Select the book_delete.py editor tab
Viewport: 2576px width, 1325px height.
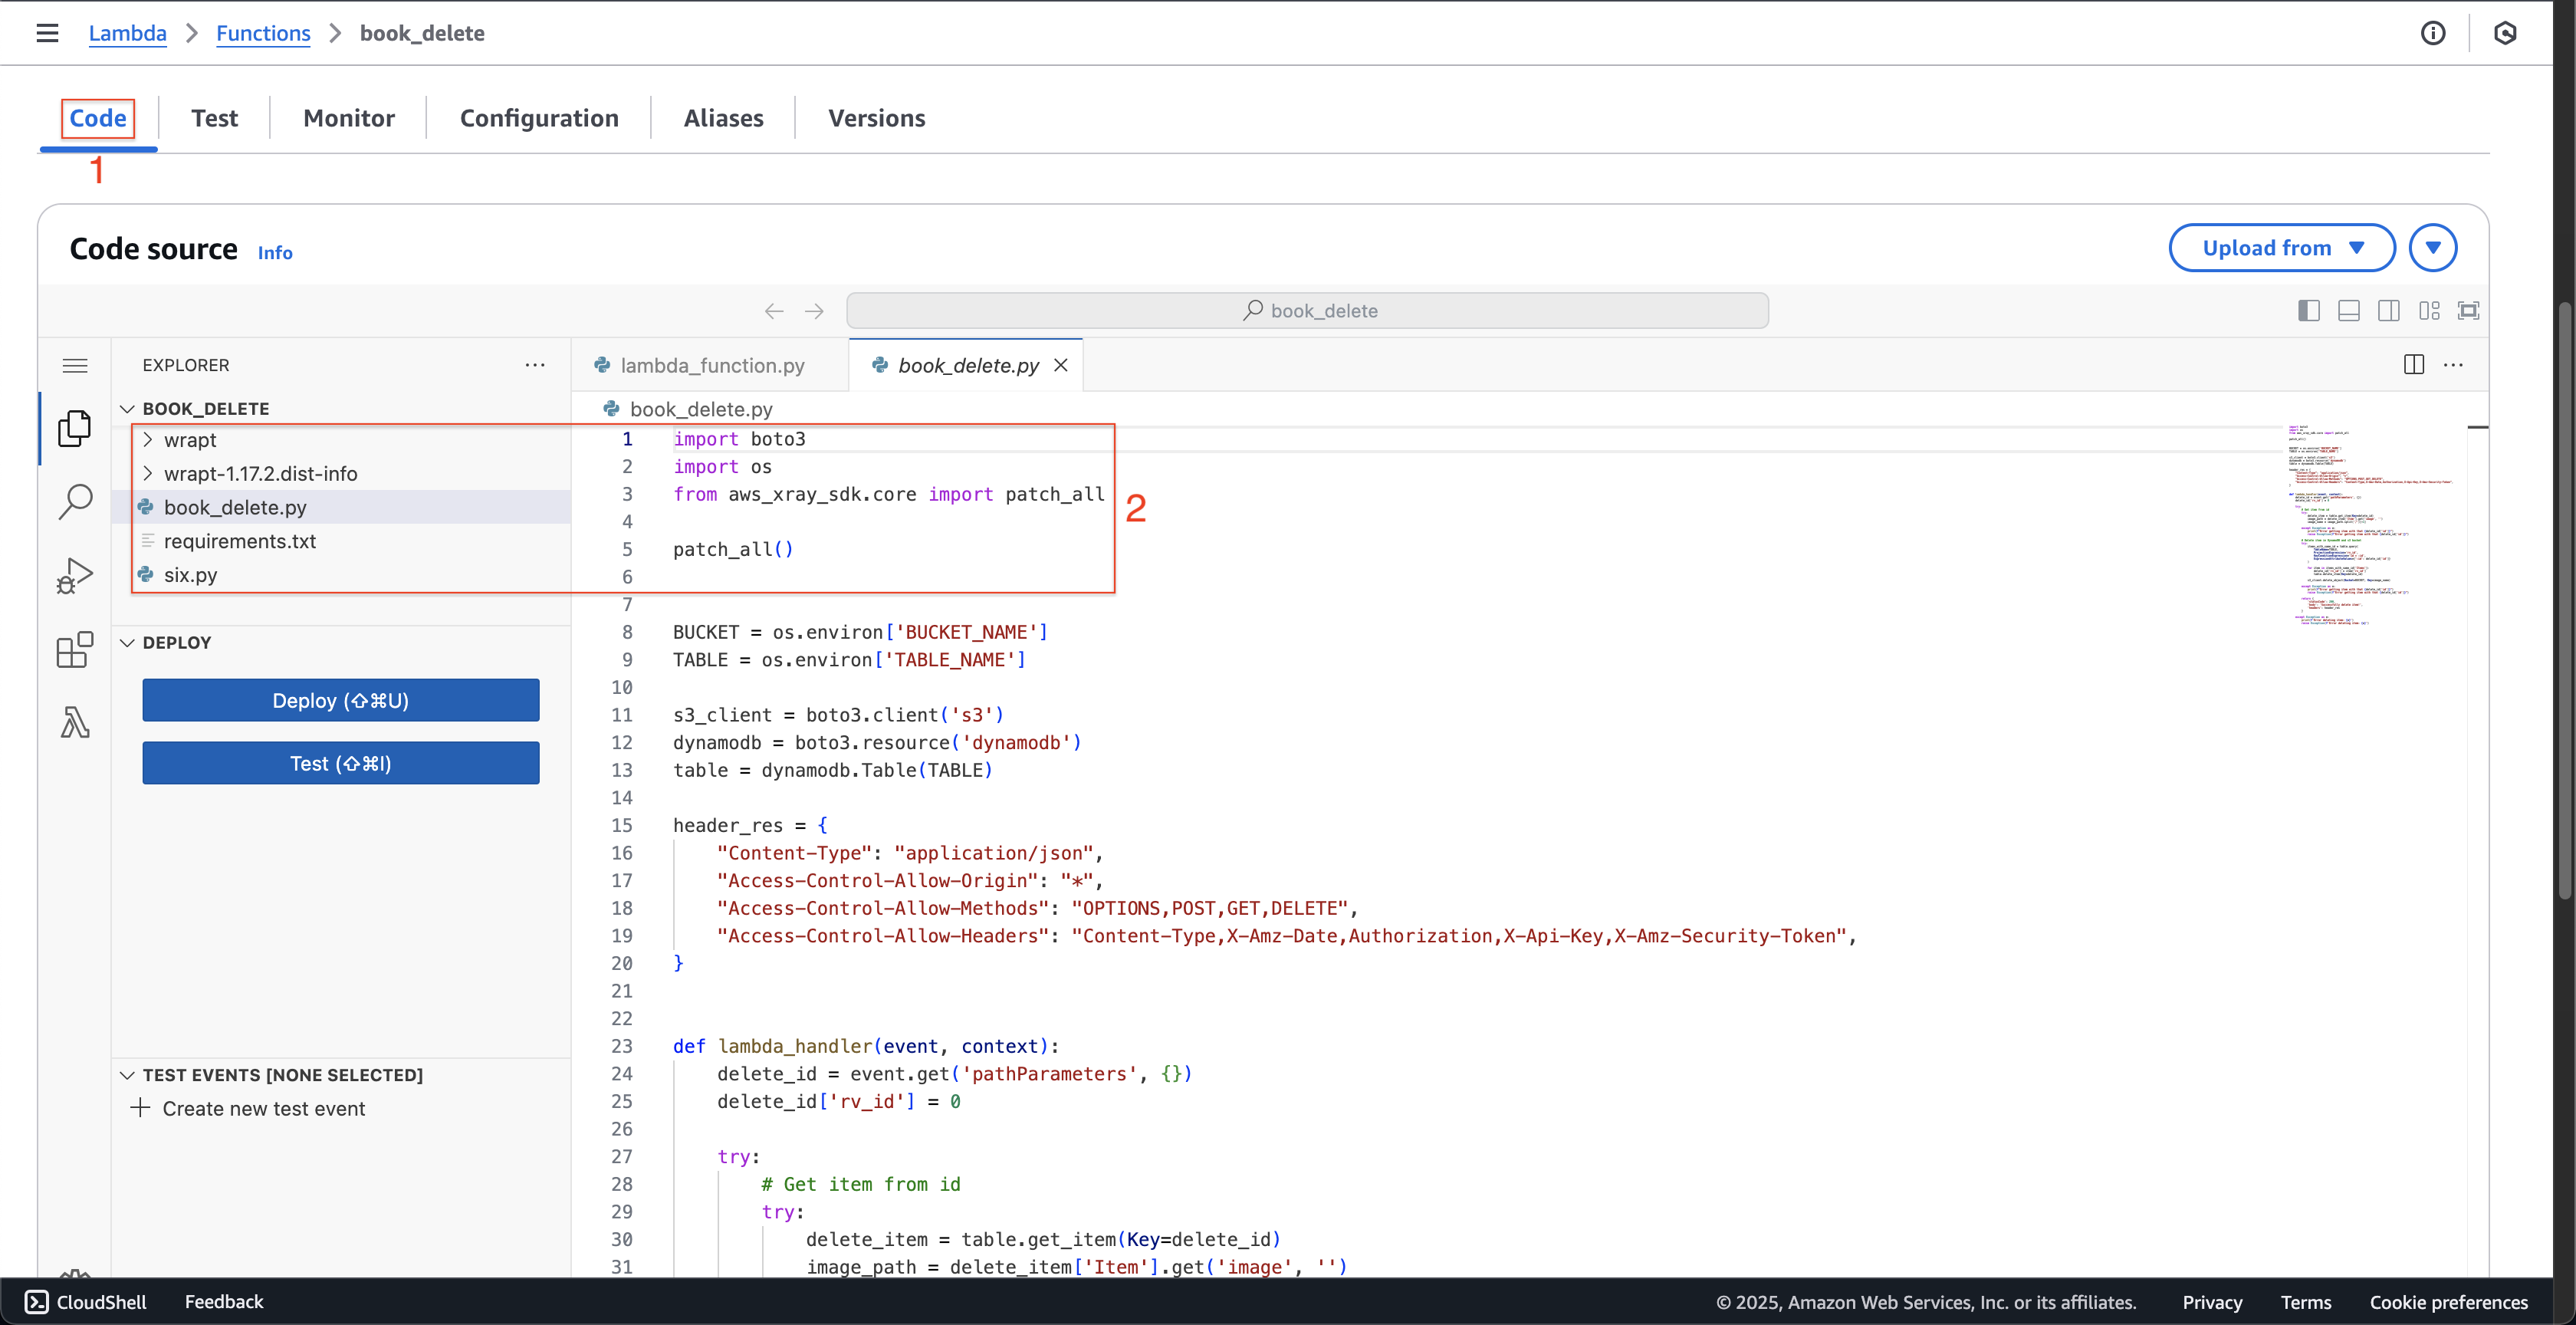pyautogui.click(x=965, y=365)
